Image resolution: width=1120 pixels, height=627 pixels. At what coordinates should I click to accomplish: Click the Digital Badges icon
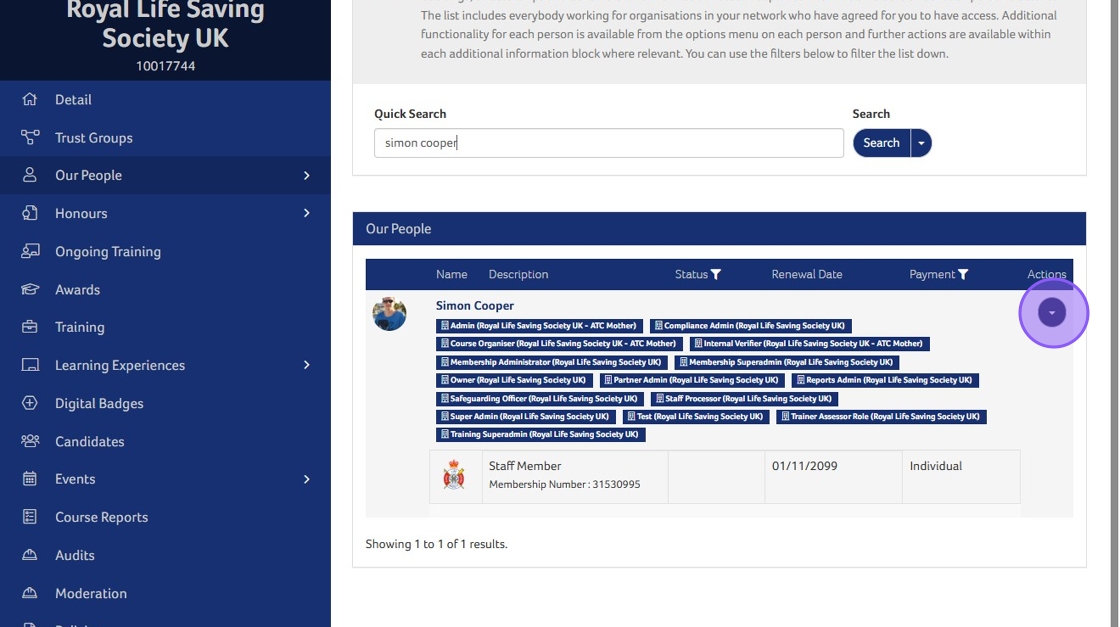pos(29,403)
